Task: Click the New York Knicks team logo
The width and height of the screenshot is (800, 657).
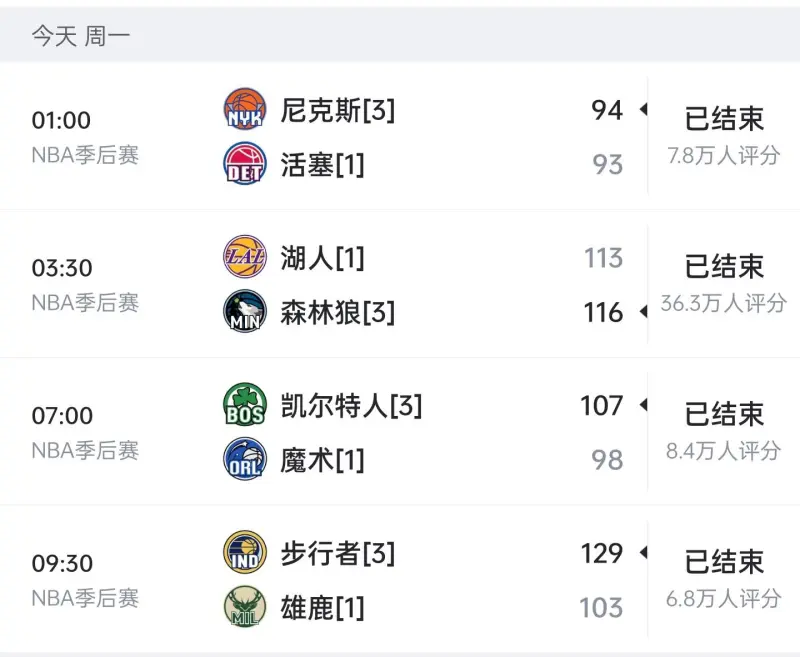Action: pos(244,110)
